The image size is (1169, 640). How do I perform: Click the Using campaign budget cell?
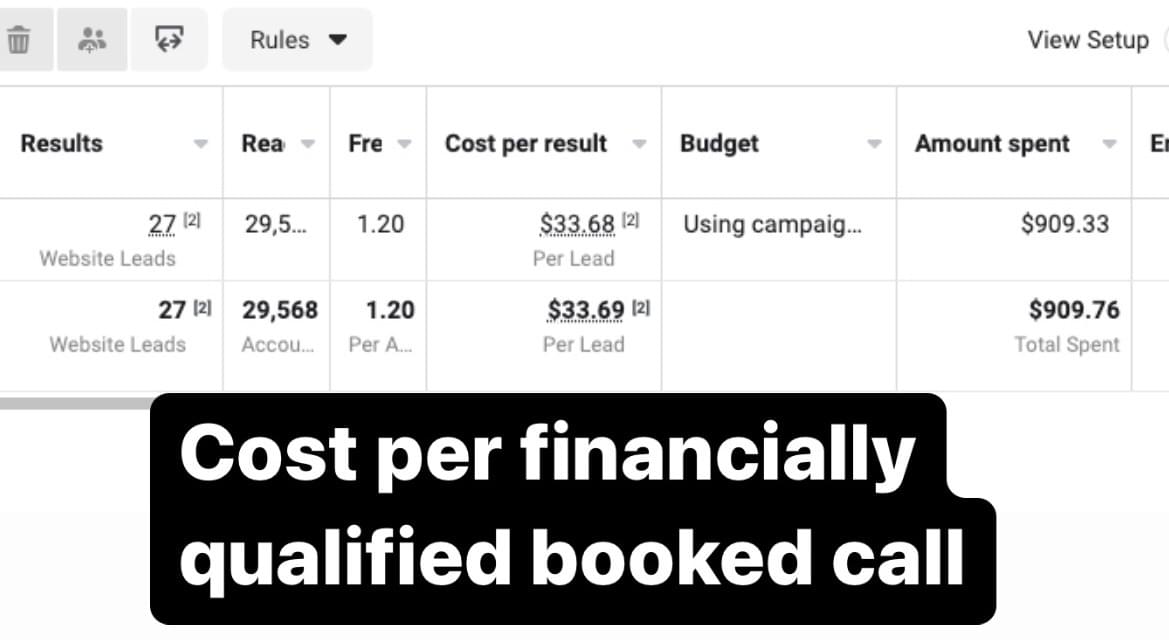pyautogui.click(x=772, y=224)
